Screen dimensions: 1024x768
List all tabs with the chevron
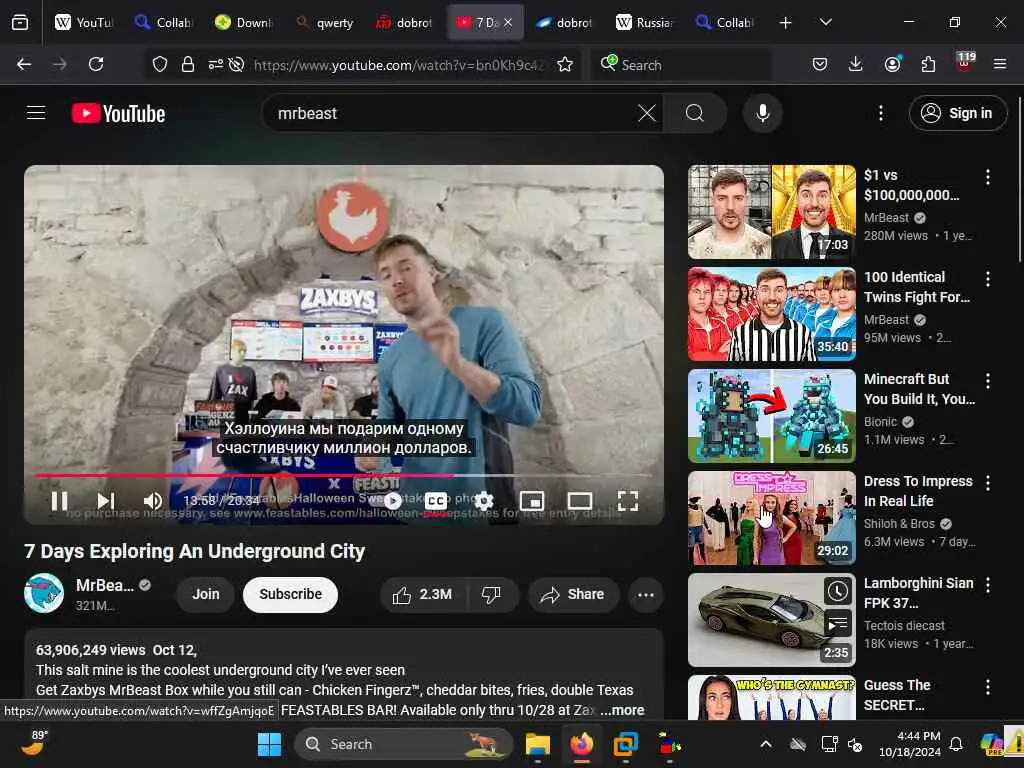[x=825, y=22]
